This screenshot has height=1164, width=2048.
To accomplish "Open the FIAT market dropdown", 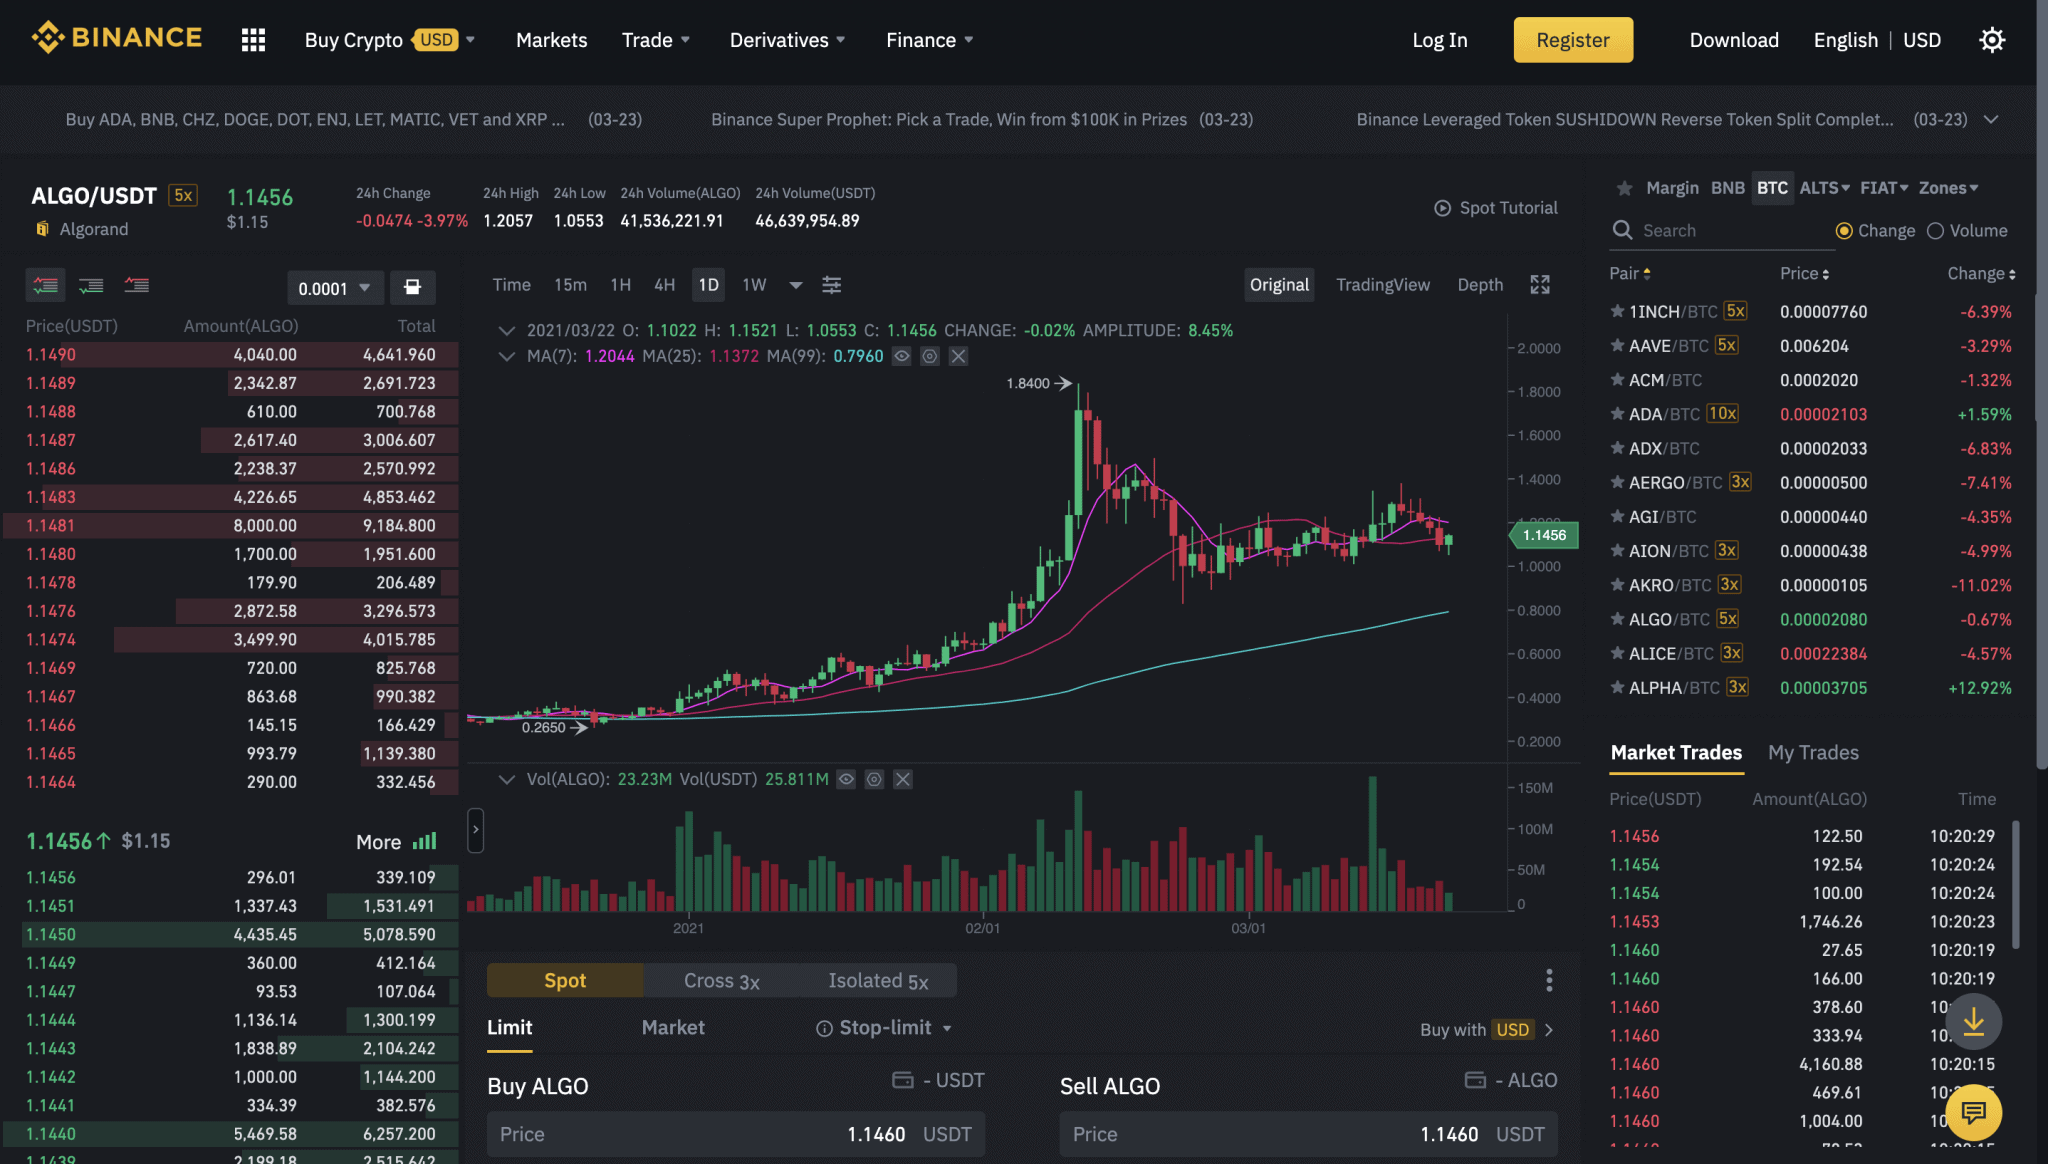I will pyautogui.click(x=1884, y=188).
